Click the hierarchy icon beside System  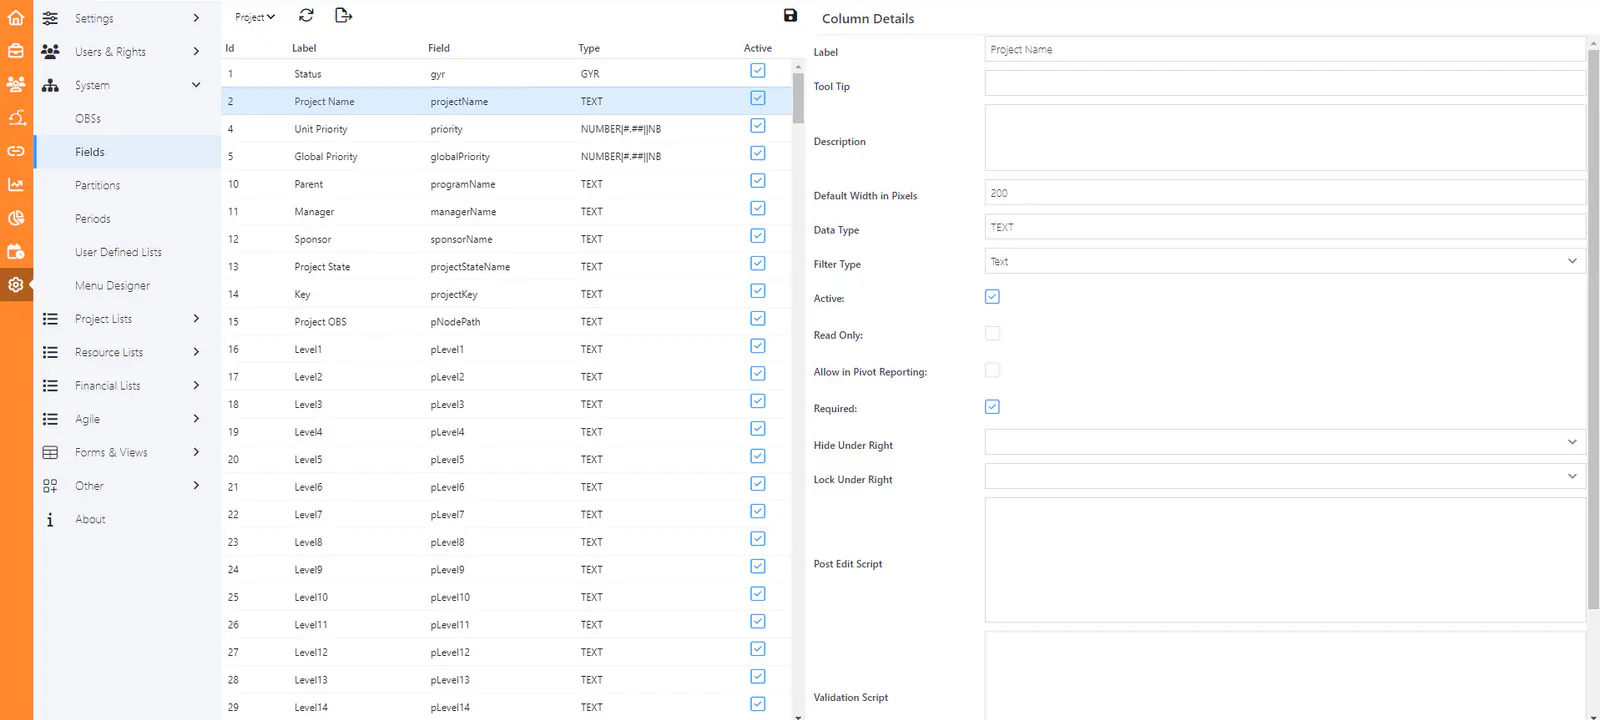click(50, 85)
